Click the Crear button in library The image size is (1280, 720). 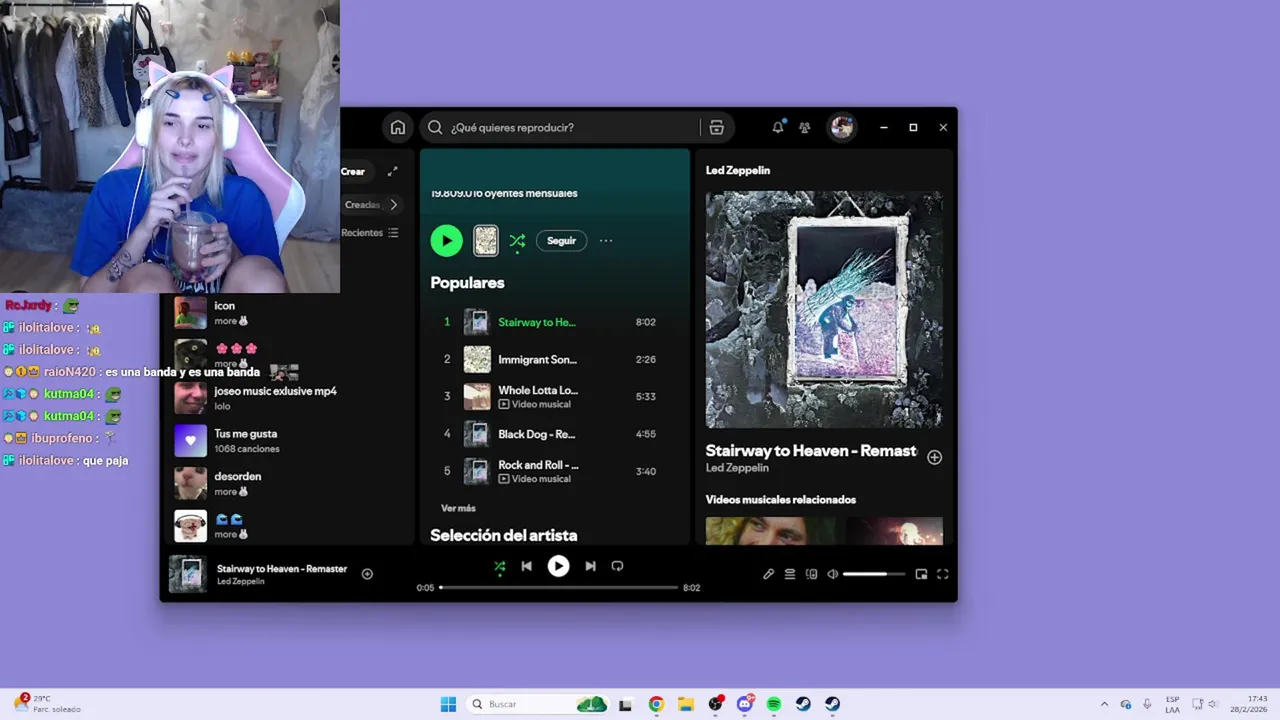(353, 171)
